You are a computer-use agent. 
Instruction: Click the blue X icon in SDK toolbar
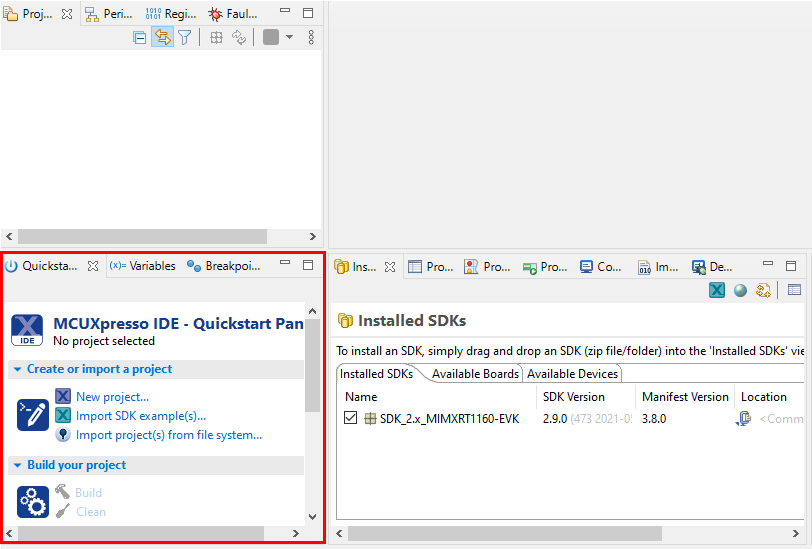pyautogui.click(x=717, y=290)
